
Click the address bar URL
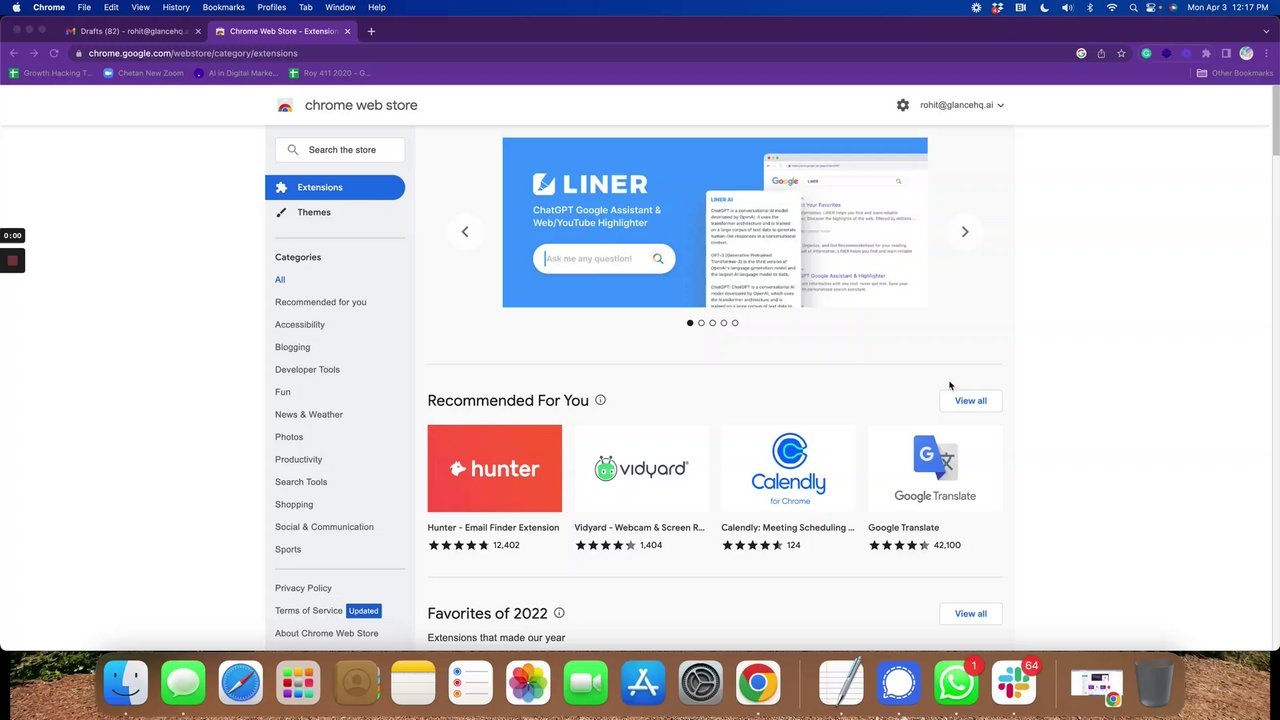(193, 53)
